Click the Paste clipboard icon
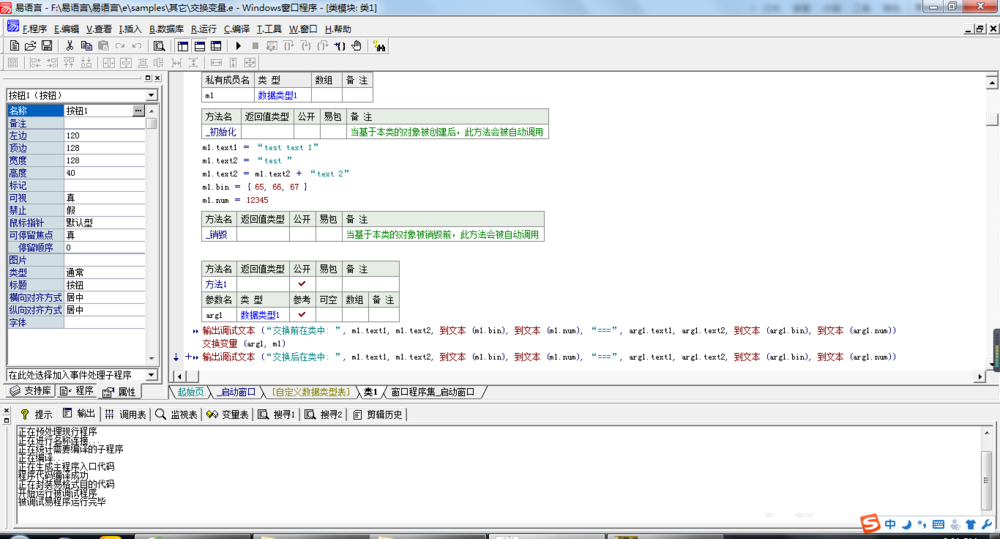This screenshot has width=1000, height=539. click(x=103, y=46)
